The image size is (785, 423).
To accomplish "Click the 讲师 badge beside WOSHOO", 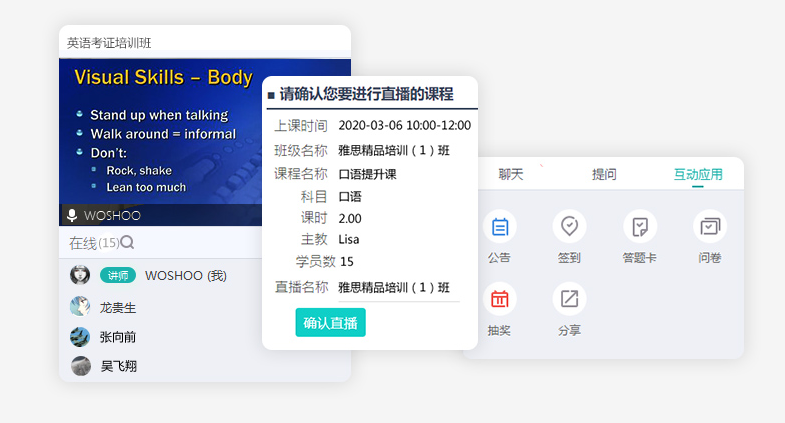I will [118, 275].
